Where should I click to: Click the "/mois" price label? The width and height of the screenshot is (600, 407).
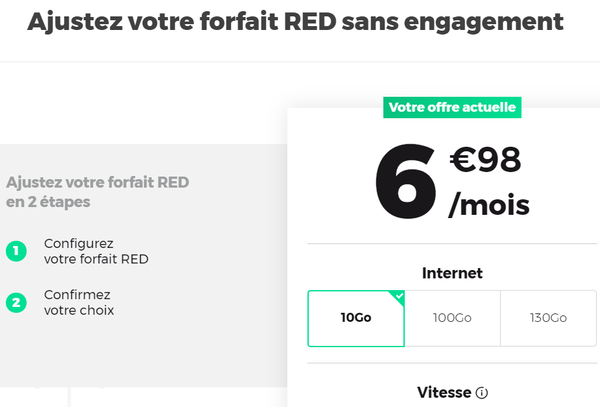489,205
